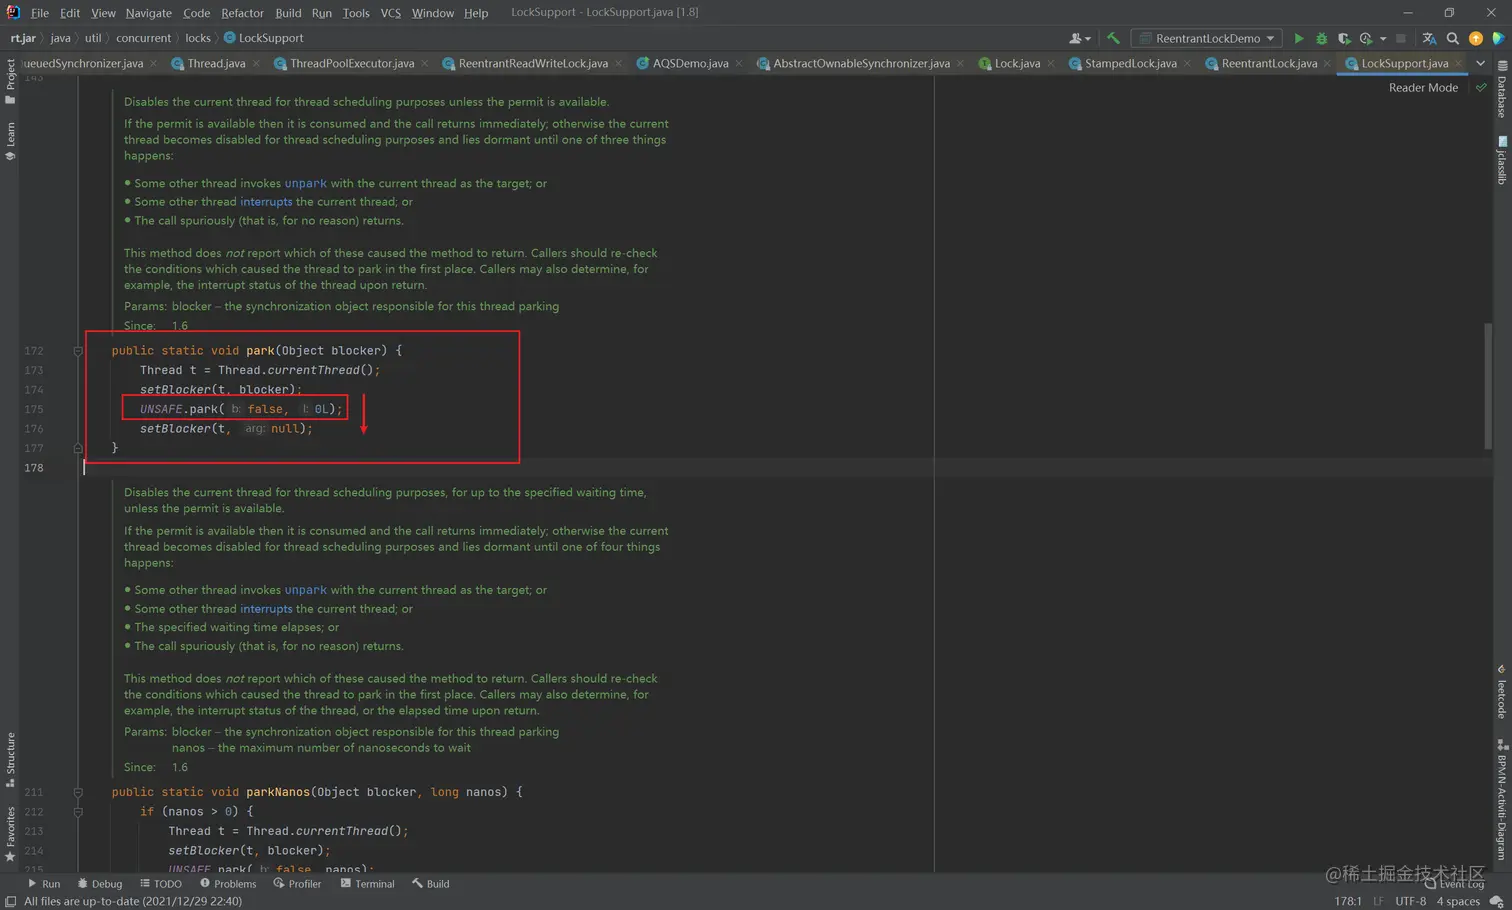Click the rt.jar breadcrumb
The height and width of the screenshot is (910, 1512).
tap(23, 38)
